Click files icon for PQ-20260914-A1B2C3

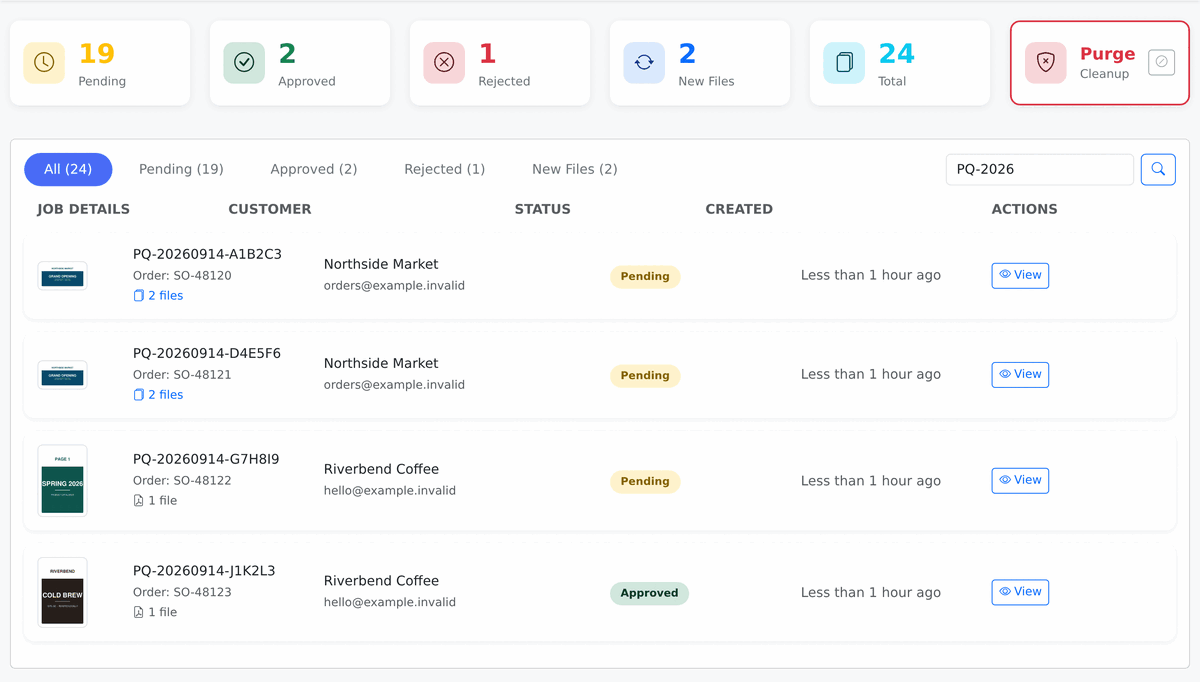[139, 296]
